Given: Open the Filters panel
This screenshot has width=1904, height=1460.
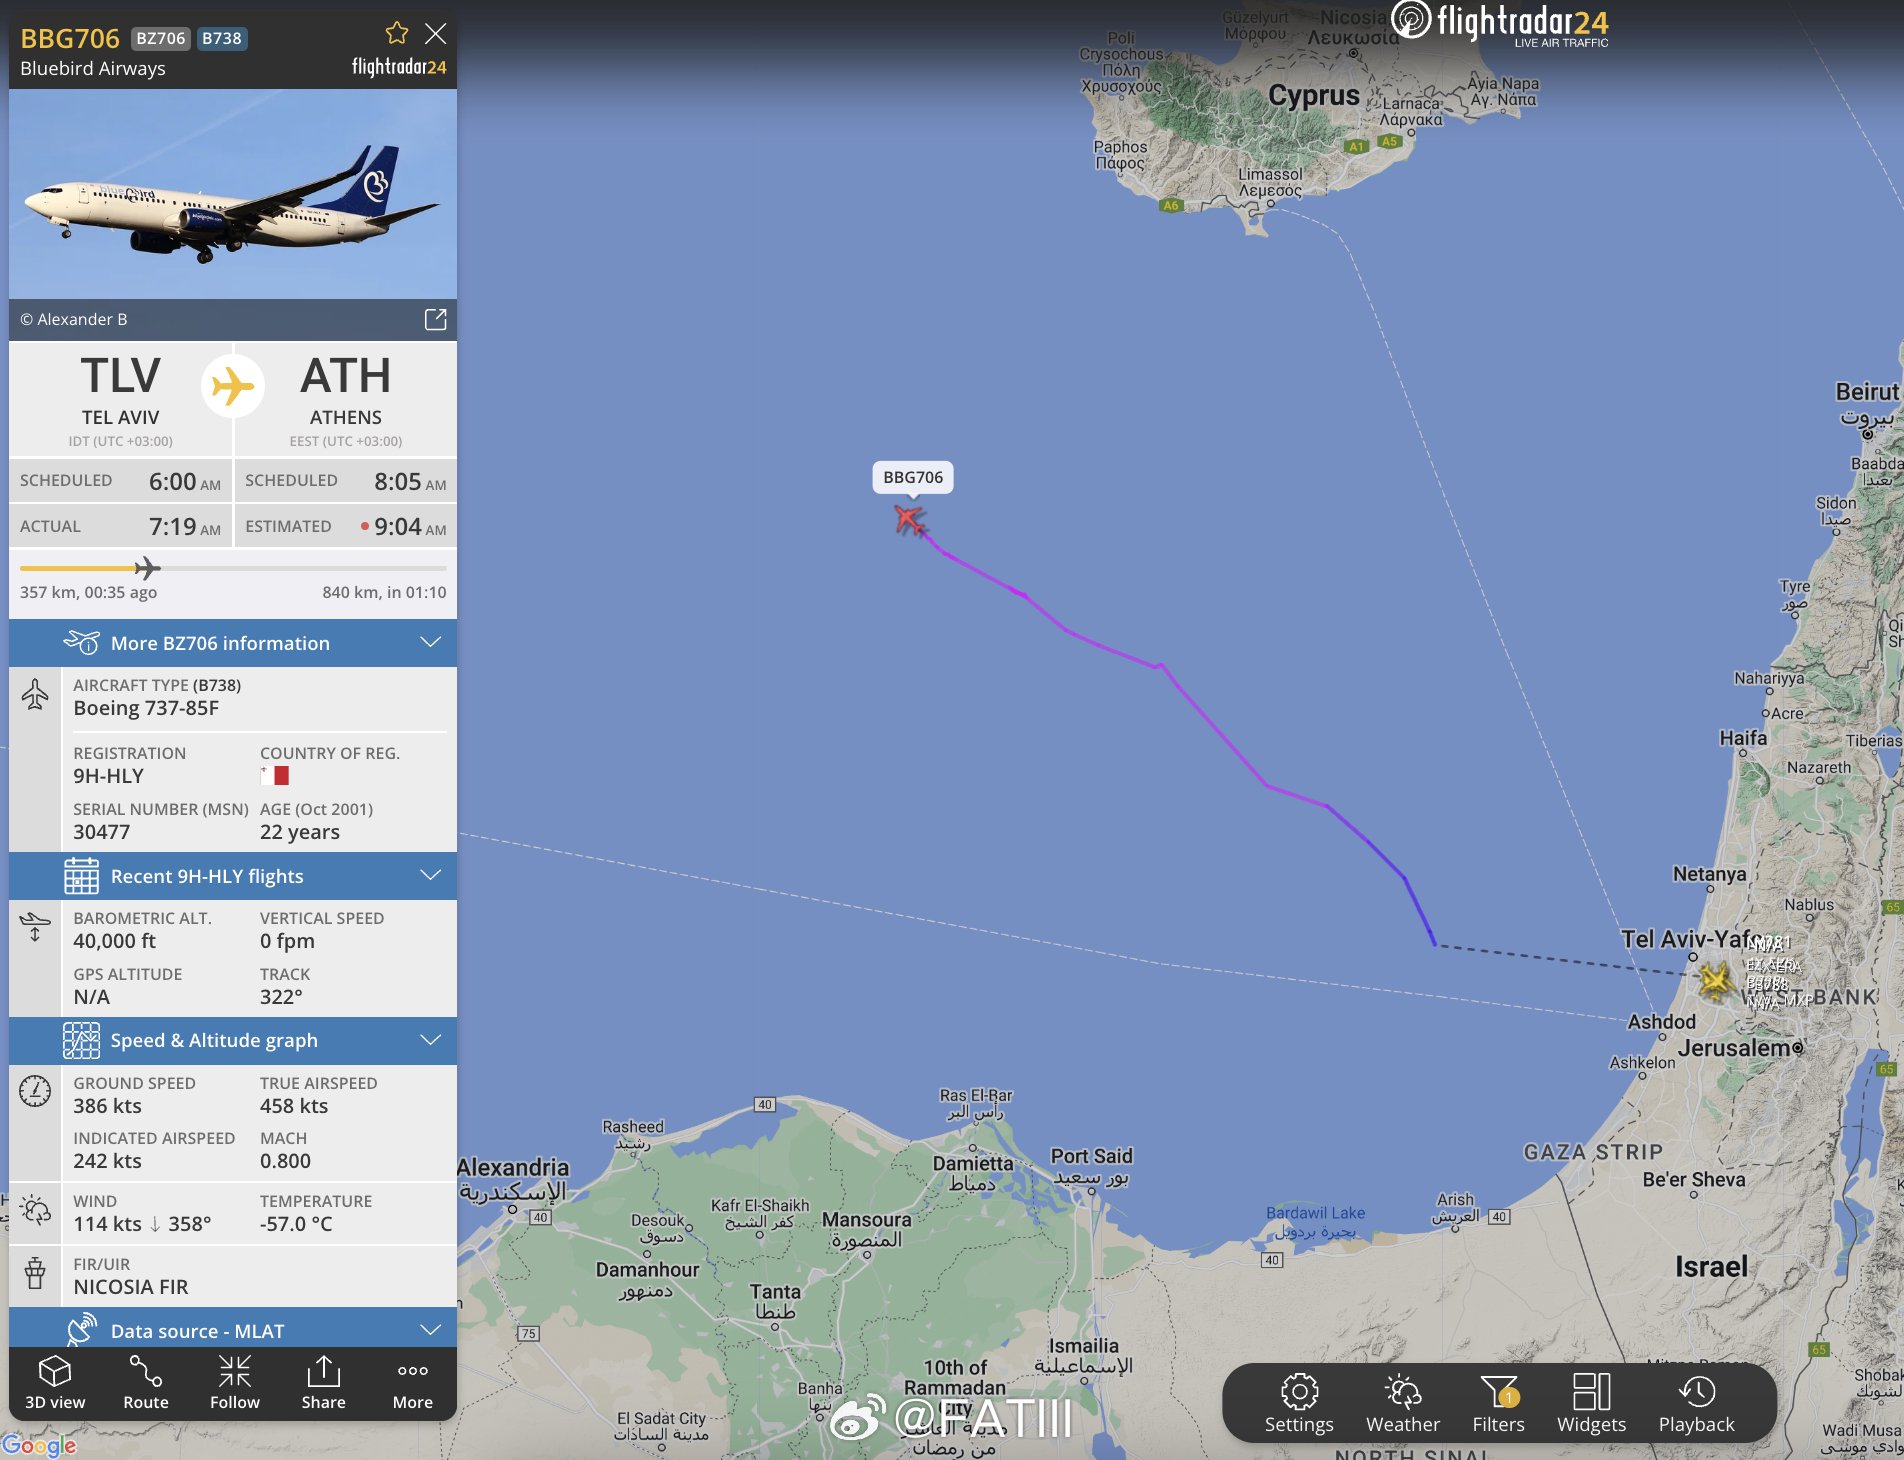Looking at the screenshot, I should click(1498, 1403).
